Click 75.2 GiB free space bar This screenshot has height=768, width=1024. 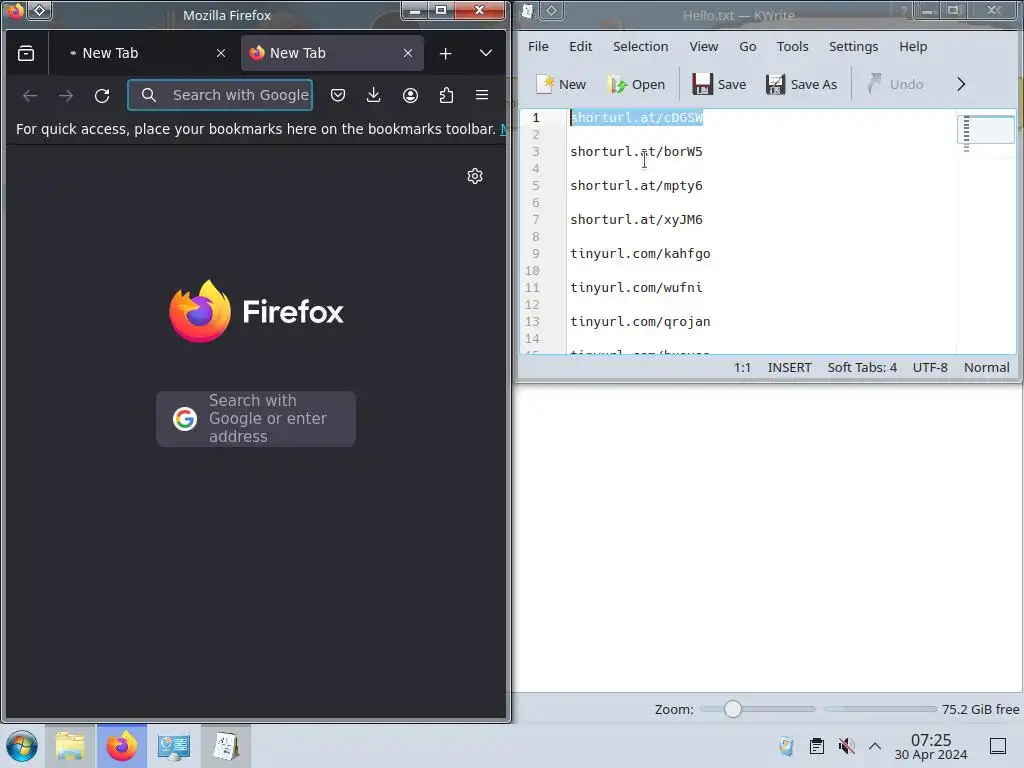(x=921, y=709)
